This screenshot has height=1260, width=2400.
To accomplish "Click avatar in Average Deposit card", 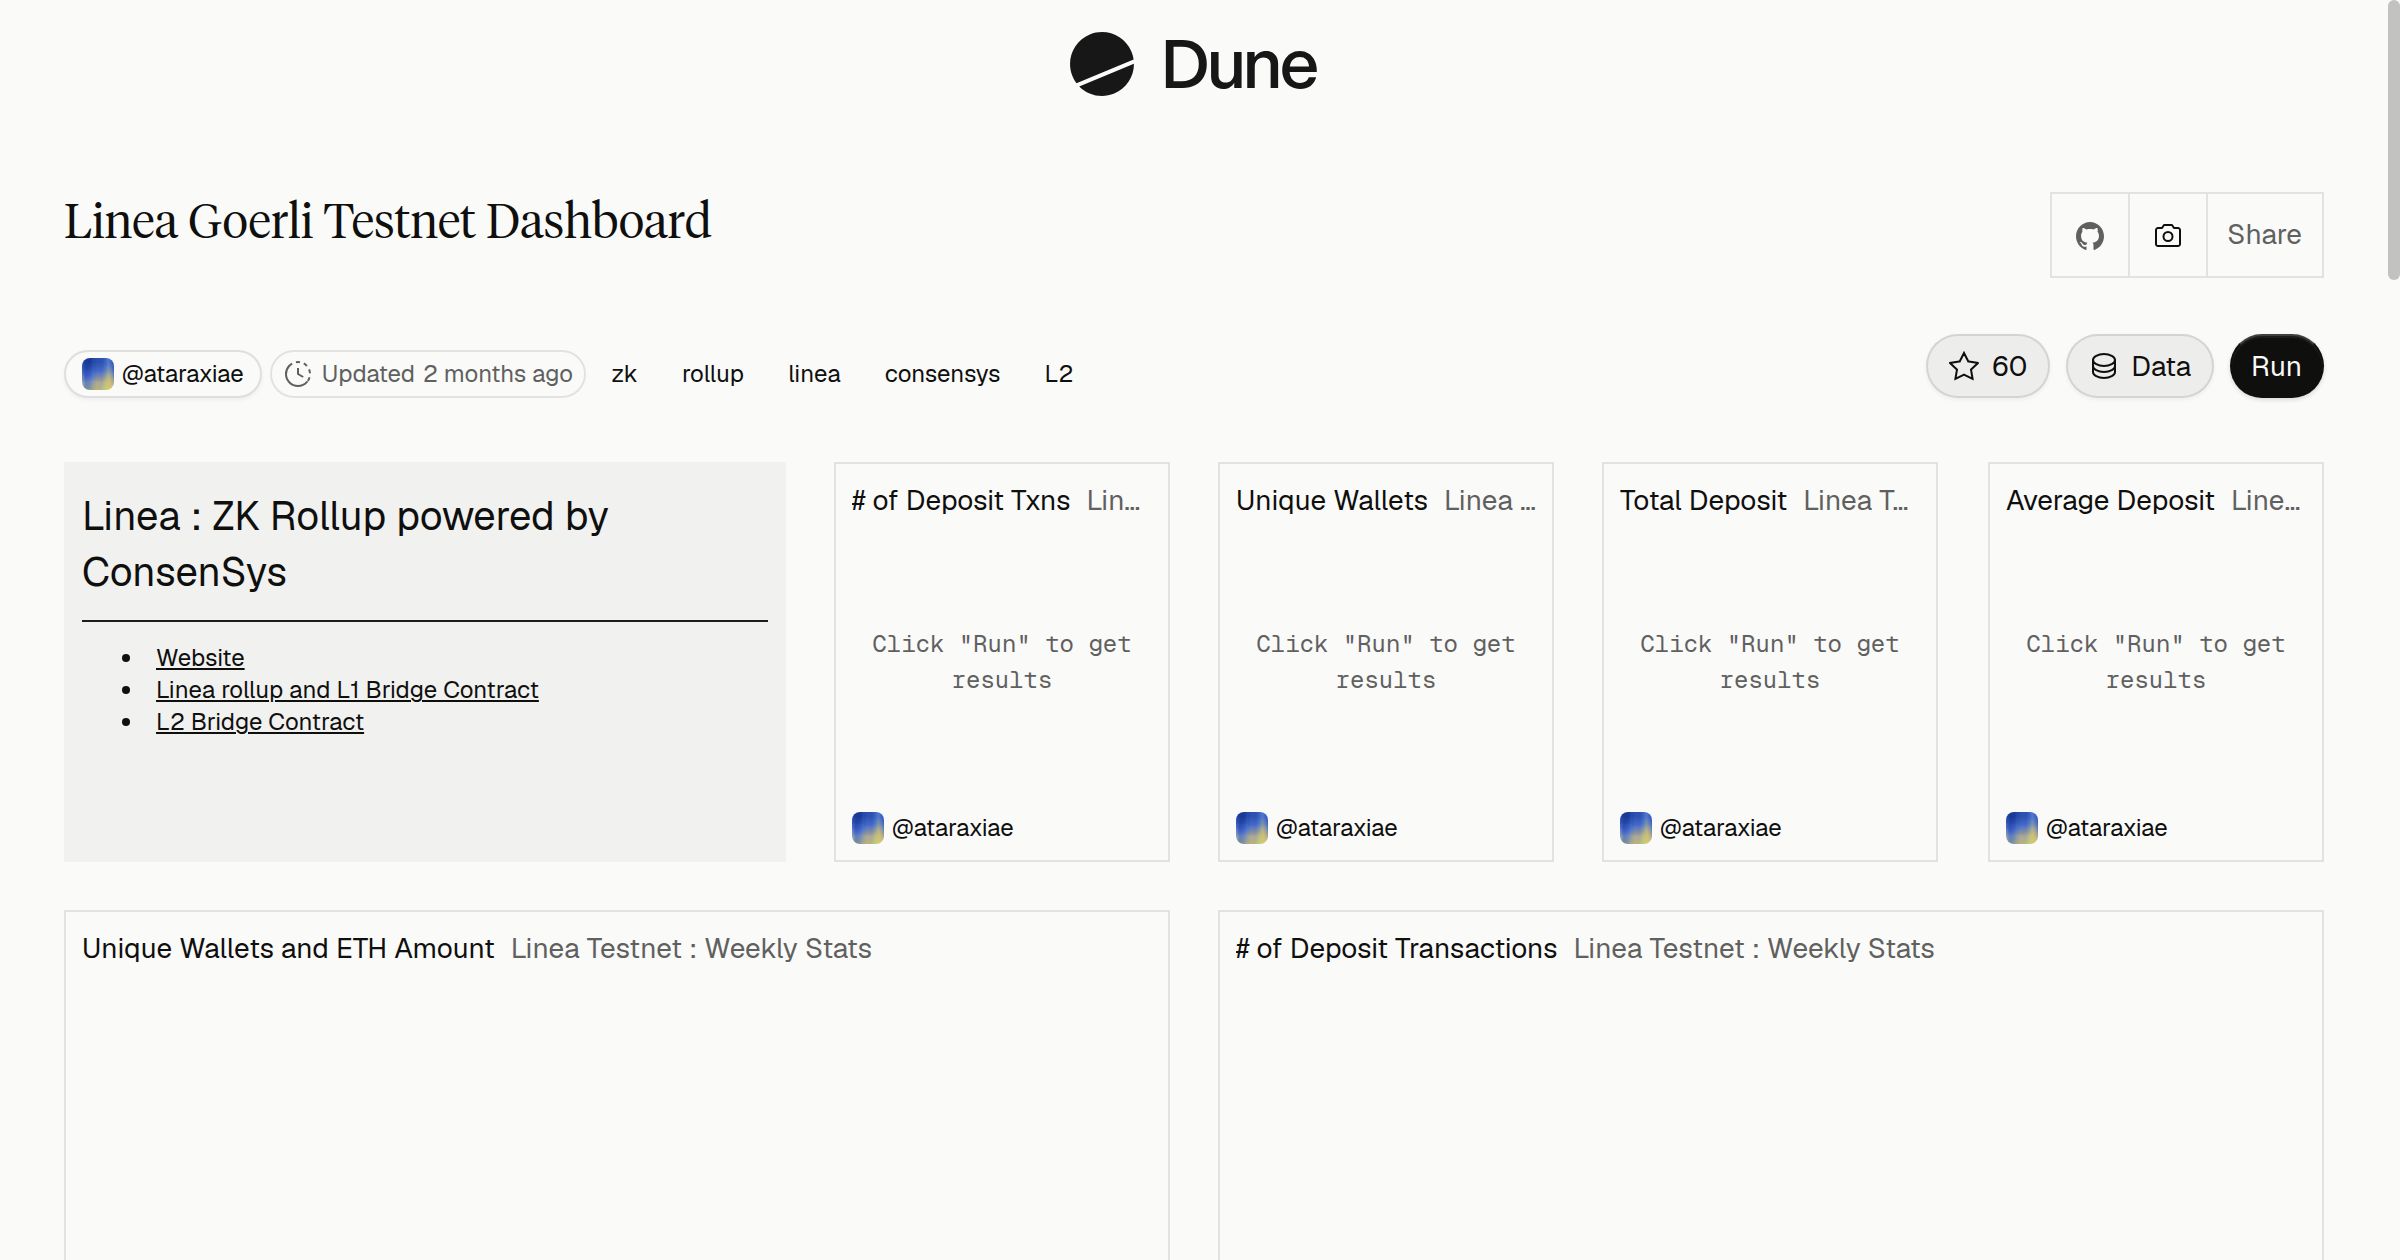I will [2022, 828].
